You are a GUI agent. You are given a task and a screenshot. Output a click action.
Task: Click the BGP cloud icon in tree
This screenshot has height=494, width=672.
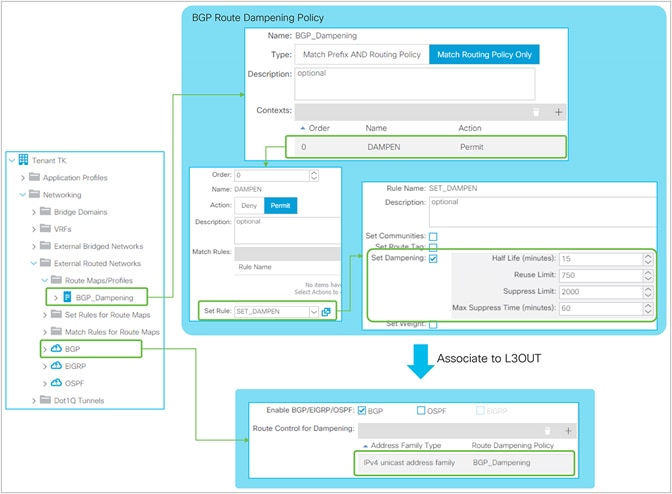point(57,348)
